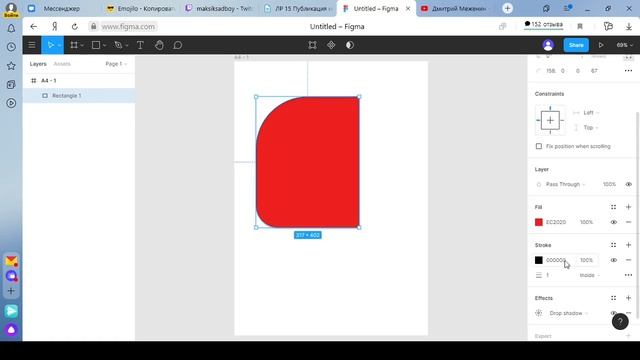Switch to the Emojilo browser tab
The height and width of the screenshot is (360, 640).
click(141, 8)
